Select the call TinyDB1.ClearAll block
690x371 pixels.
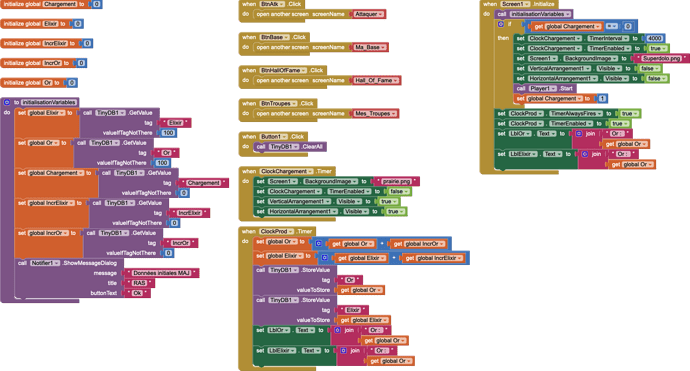click(x=290, y=147)
